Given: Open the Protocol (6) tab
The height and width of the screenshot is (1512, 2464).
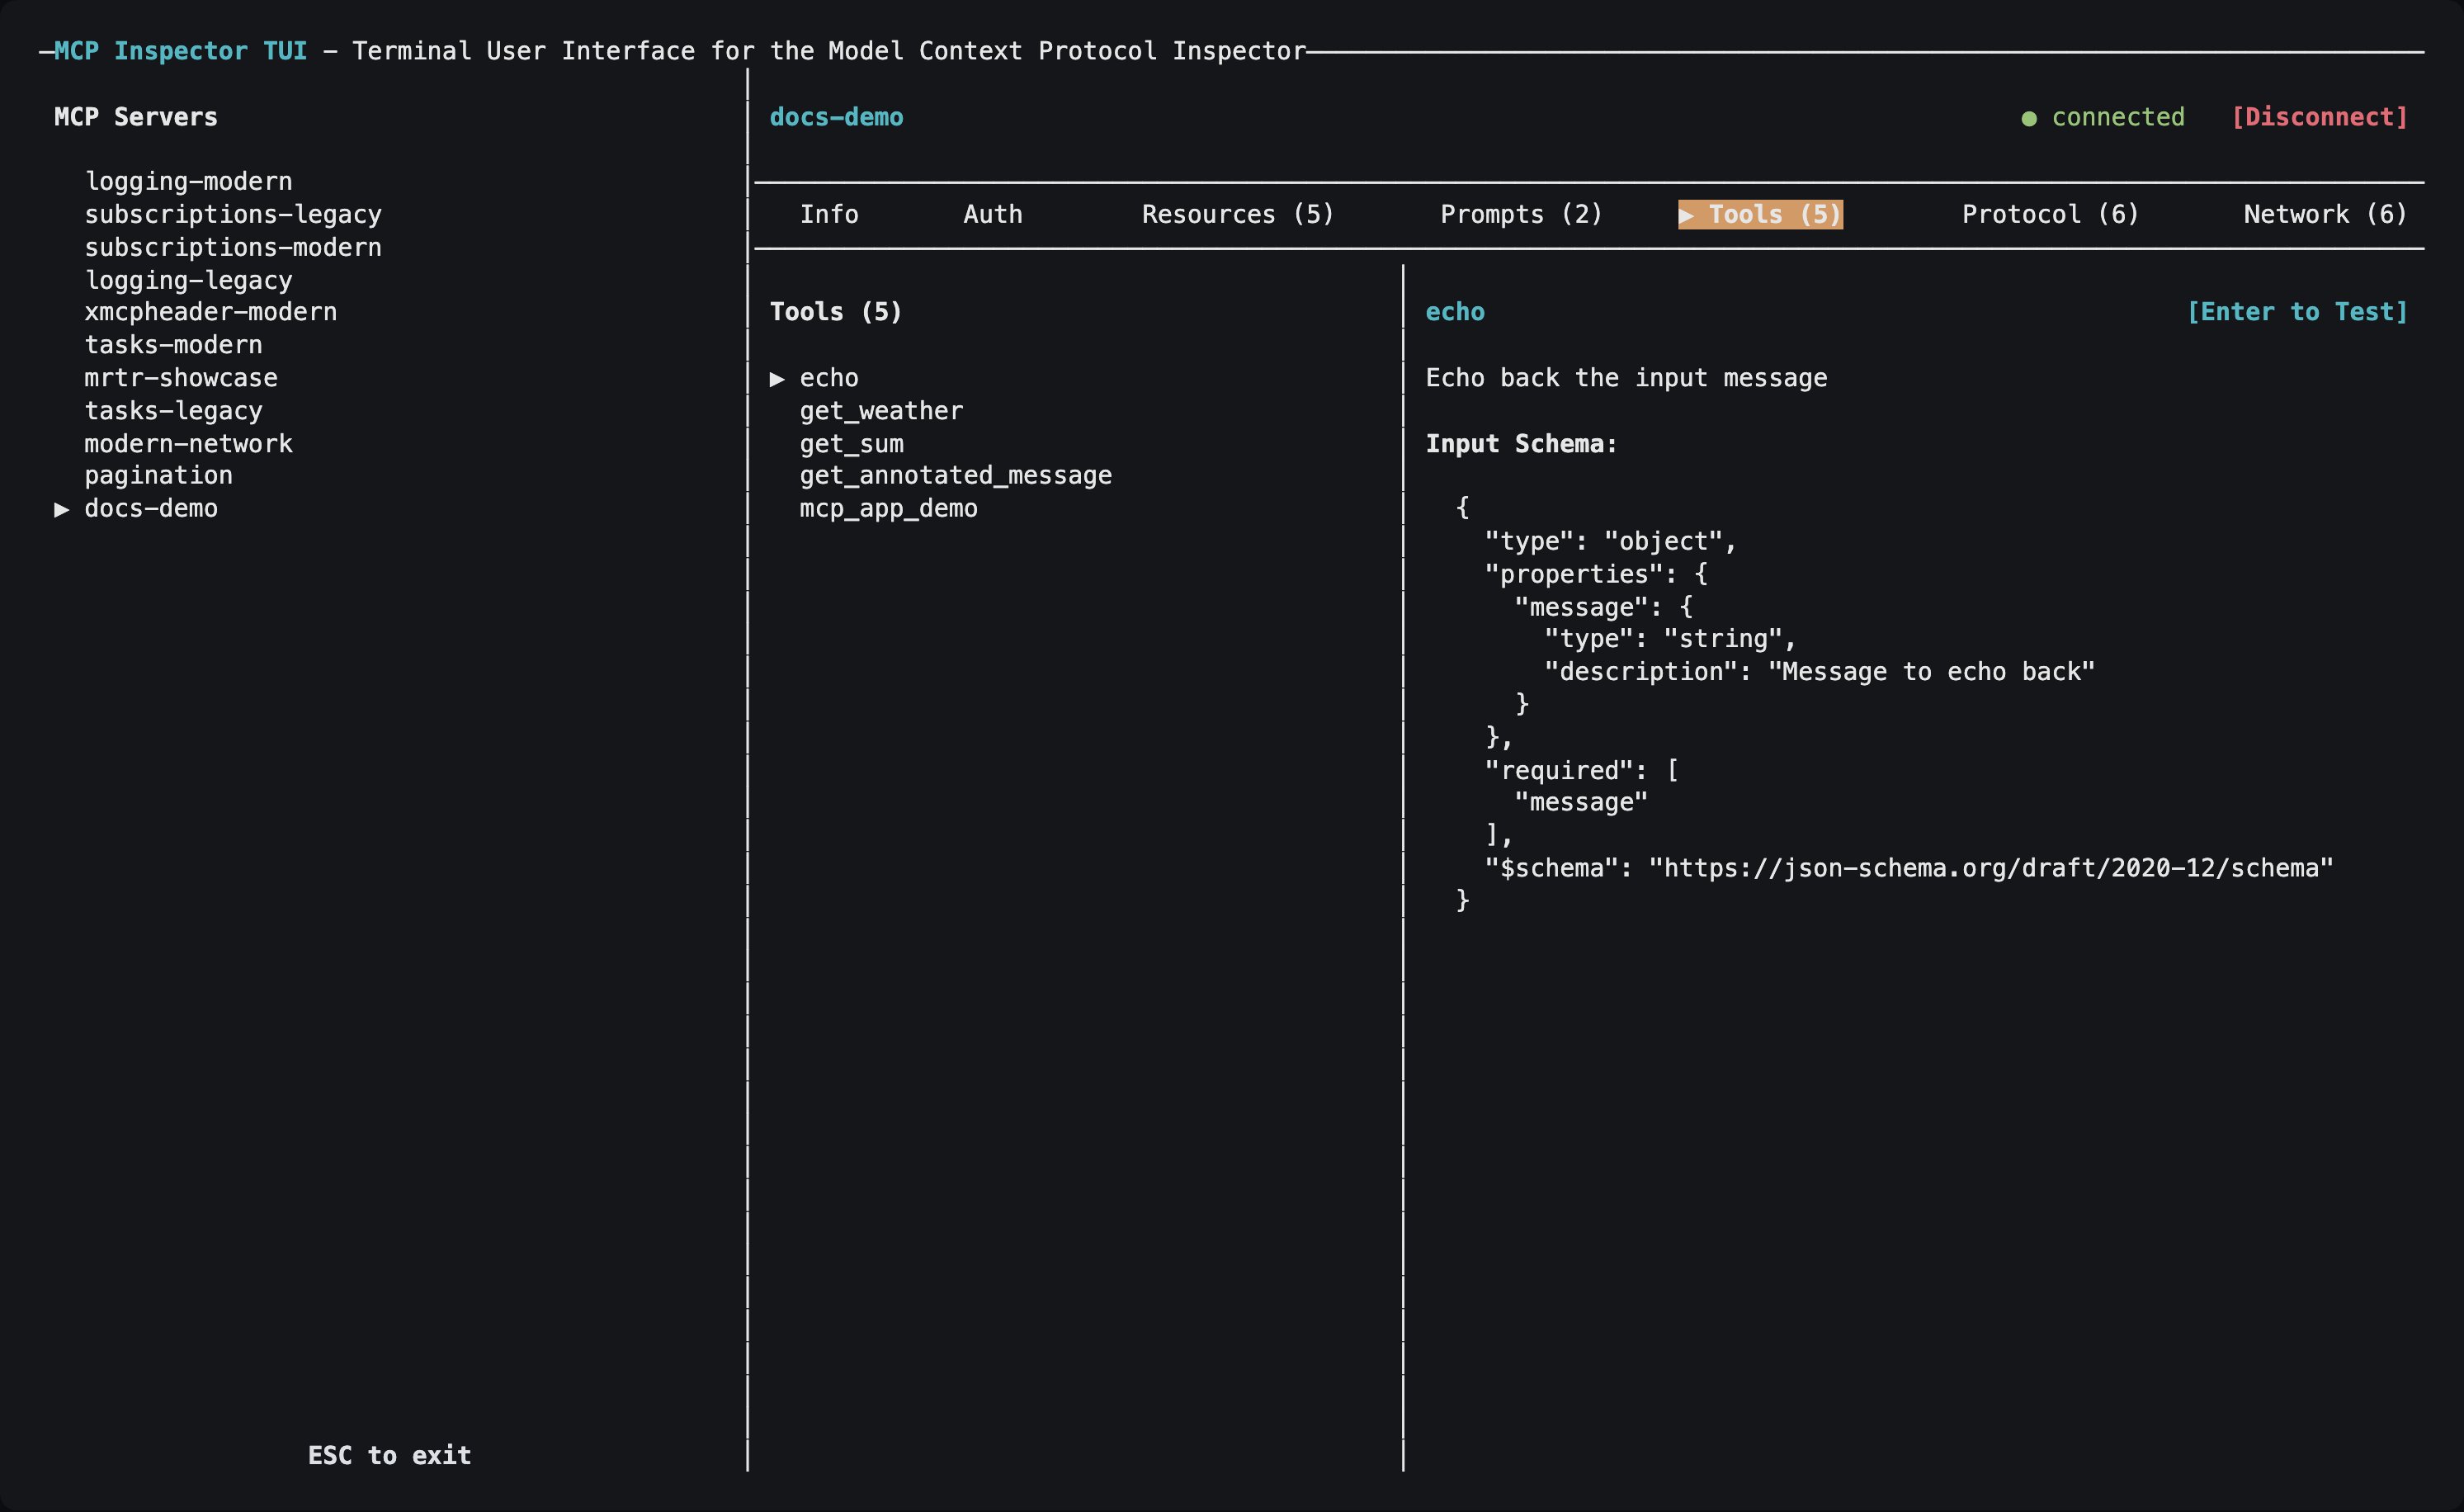Looking at the screenshot, I should pyautogui.click(x=2050, y=214).
